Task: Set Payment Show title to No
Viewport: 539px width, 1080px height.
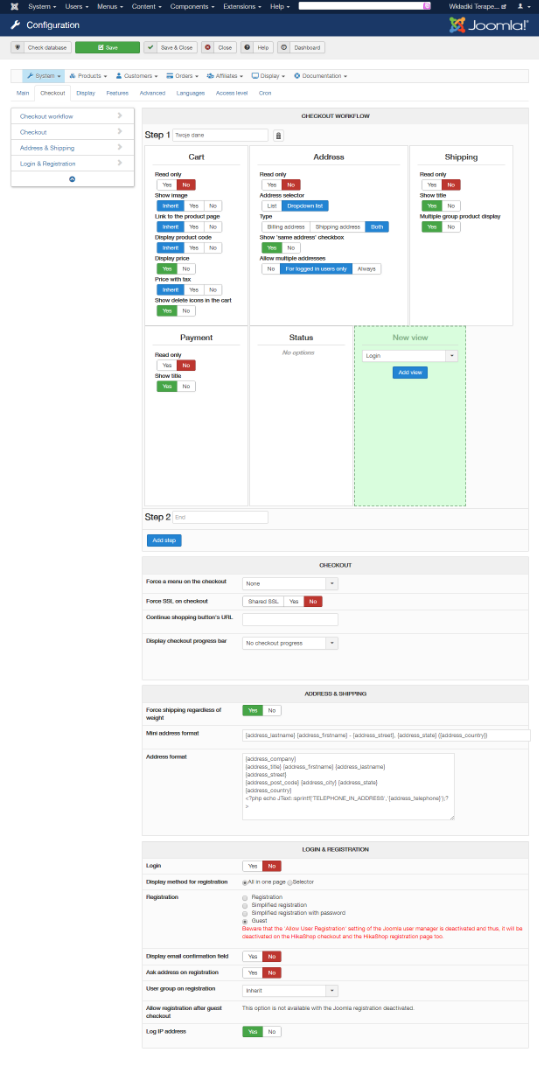Action: coord(187,386)
